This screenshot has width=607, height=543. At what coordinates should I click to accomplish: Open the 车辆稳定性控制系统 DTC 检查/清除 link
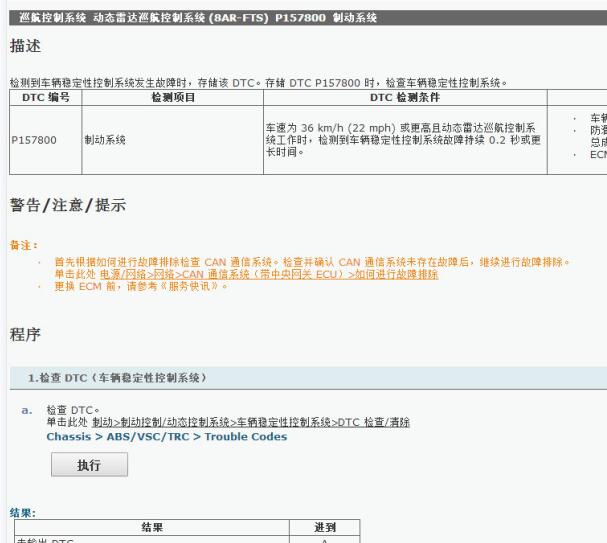coord(251,422)
